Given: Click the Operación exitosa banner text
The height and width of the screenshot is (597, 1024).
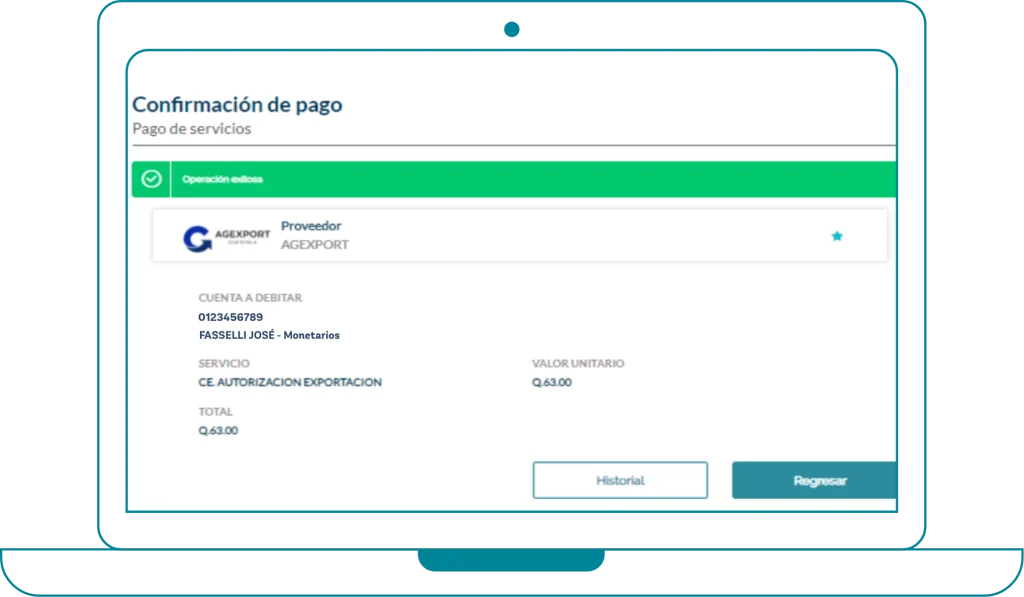Looking at the screenshot, I should pyautogui.click(x=222, y=180).
